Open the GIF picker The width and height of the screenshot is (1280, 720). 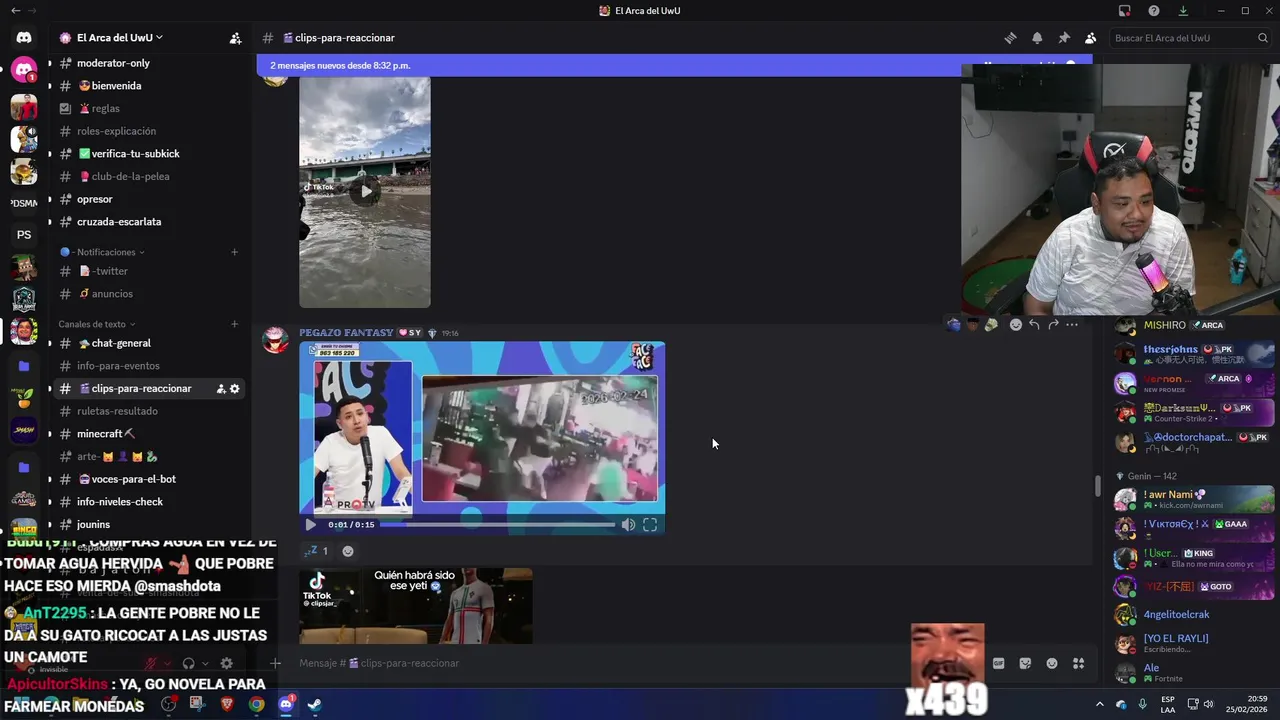(x=998, y=663)
